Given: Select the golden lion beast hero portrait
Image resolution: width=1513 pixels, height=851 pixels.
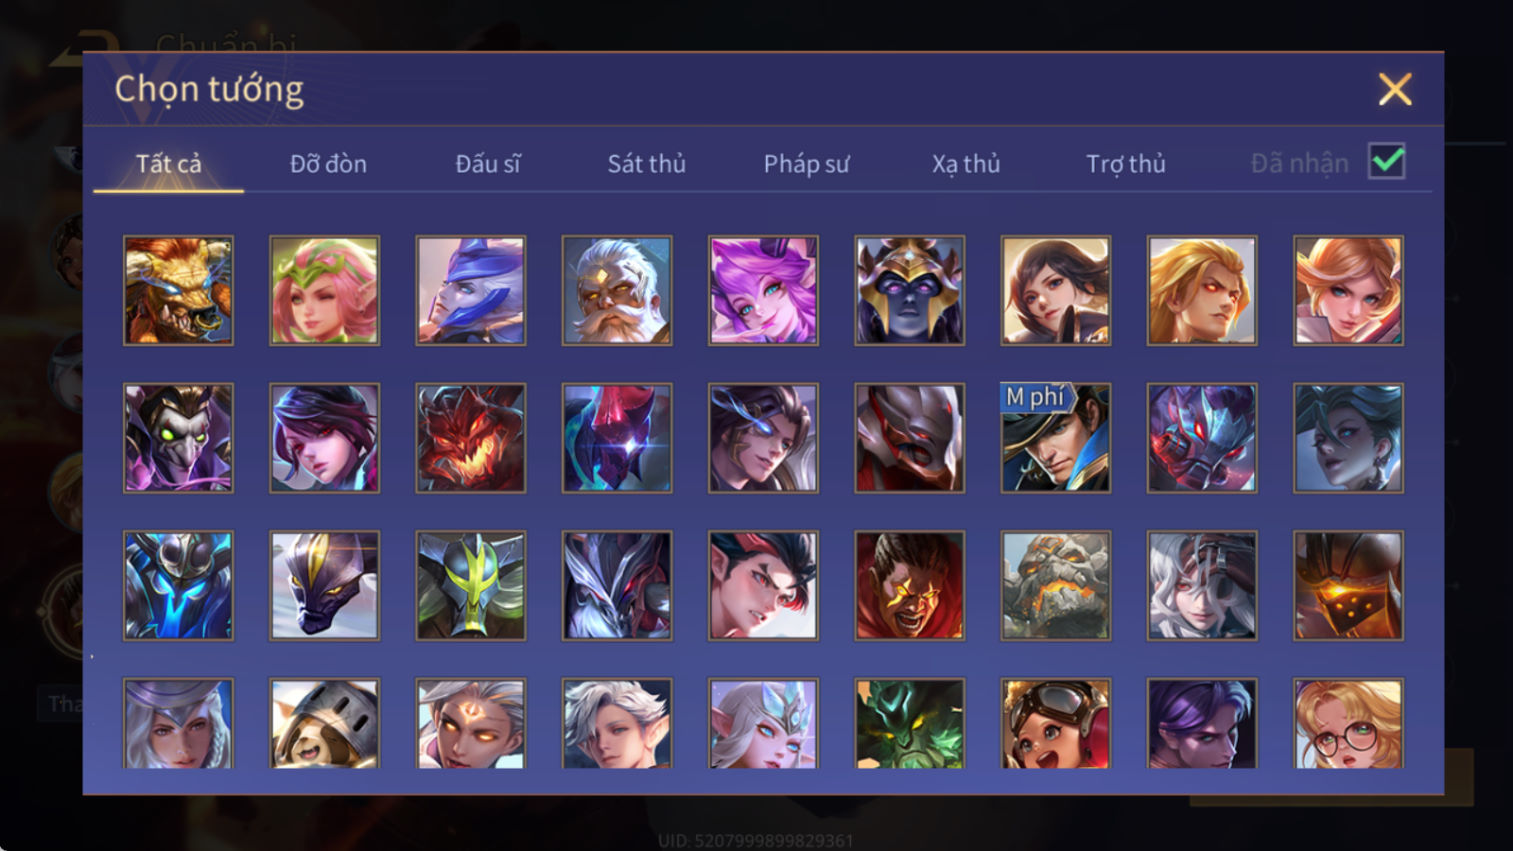Looking at the screenshot, I should [178, 291].
